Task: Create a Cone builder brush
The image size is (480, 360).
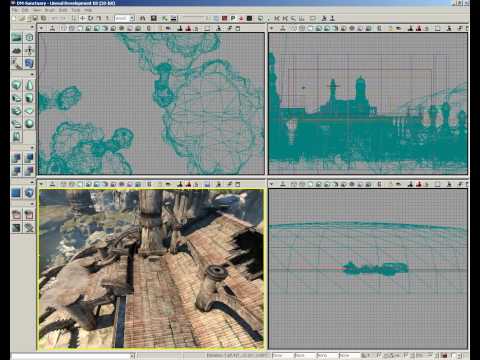Action: tap(29, 85)
